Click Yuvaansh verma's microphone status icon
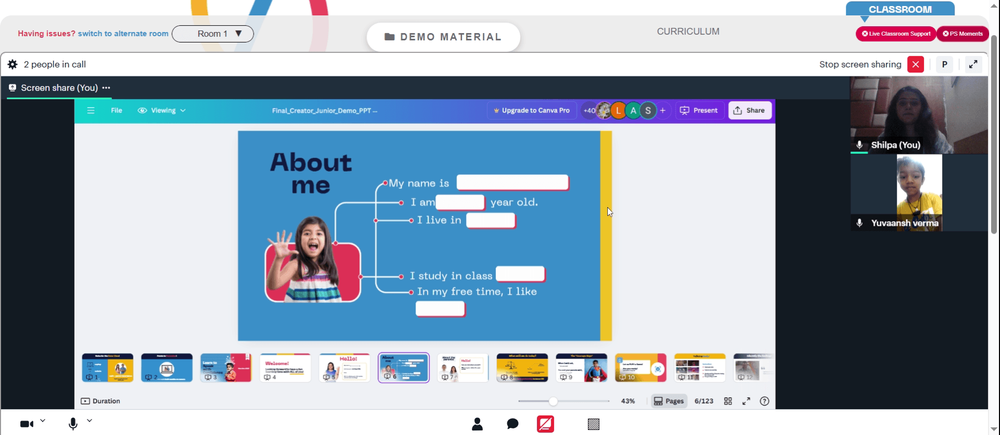Image resolution: width=1000 pixels, height=435 pixels. click(x=860, y=223)
